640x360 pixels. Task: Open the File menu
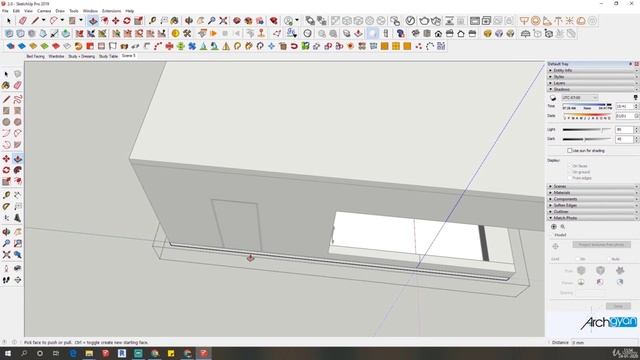point(5,11)
